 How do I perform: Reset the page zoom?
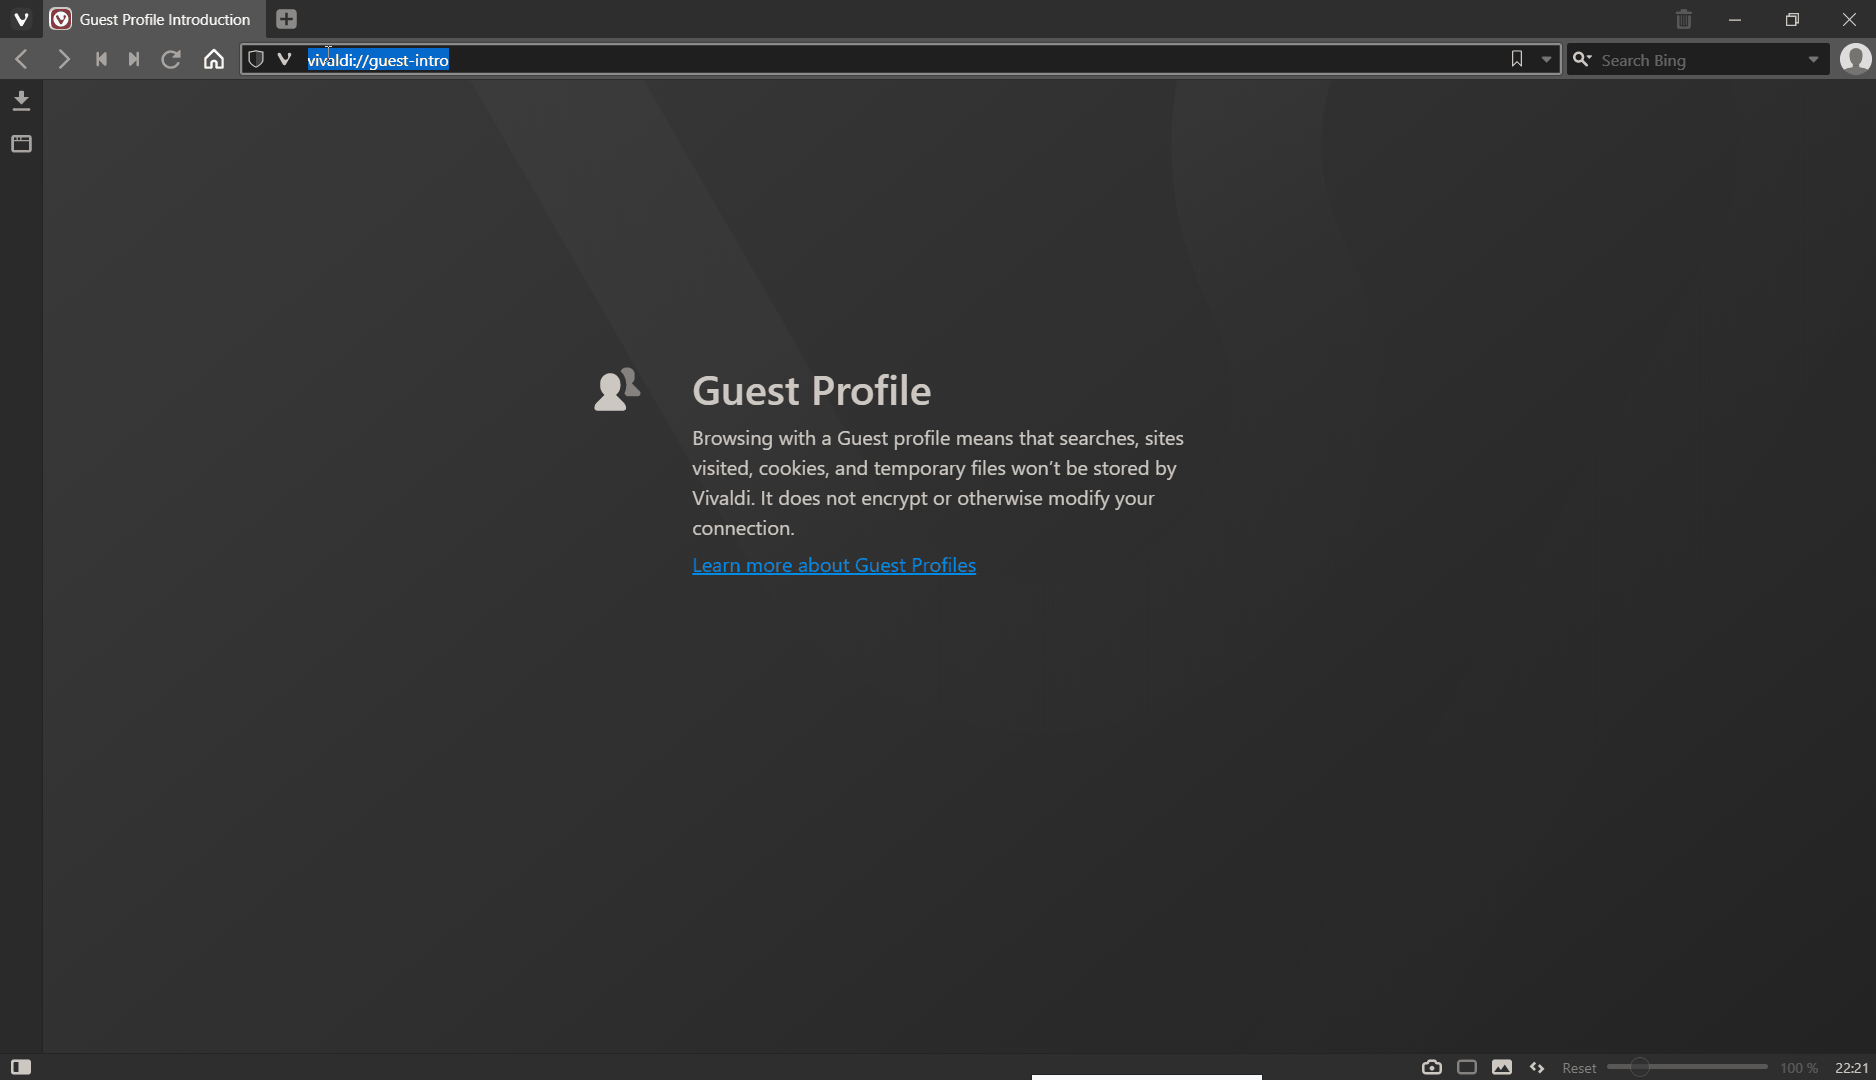point(1579,1068)
